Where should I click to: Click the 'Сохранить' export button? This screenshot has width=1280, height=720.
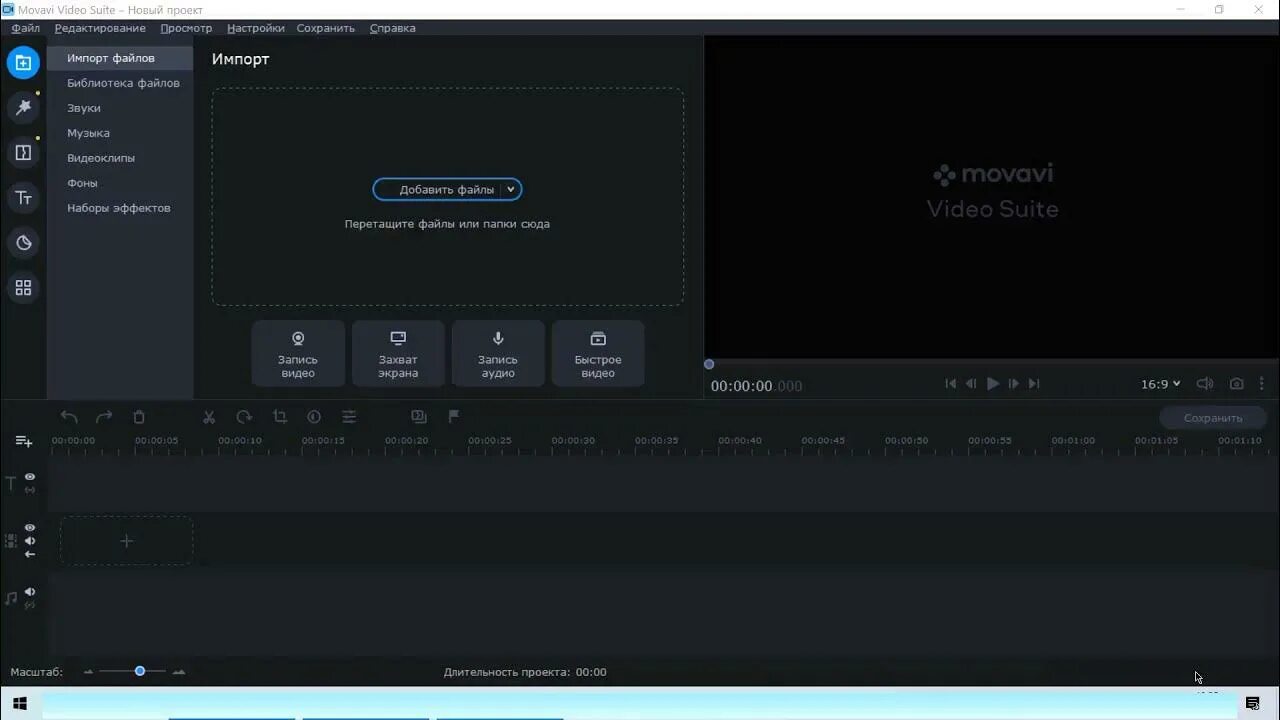(1213, 418)
